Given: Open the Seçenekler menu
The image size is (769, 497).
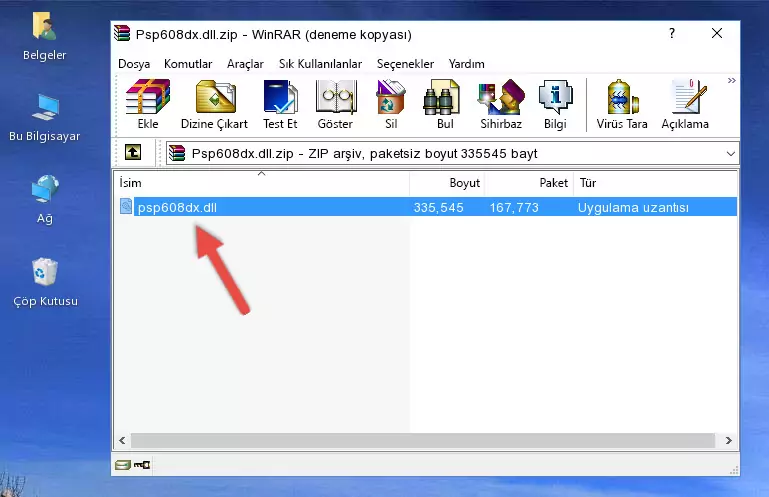Looking at the screenshot, I should pyautogui.click(x=405, y=64).
